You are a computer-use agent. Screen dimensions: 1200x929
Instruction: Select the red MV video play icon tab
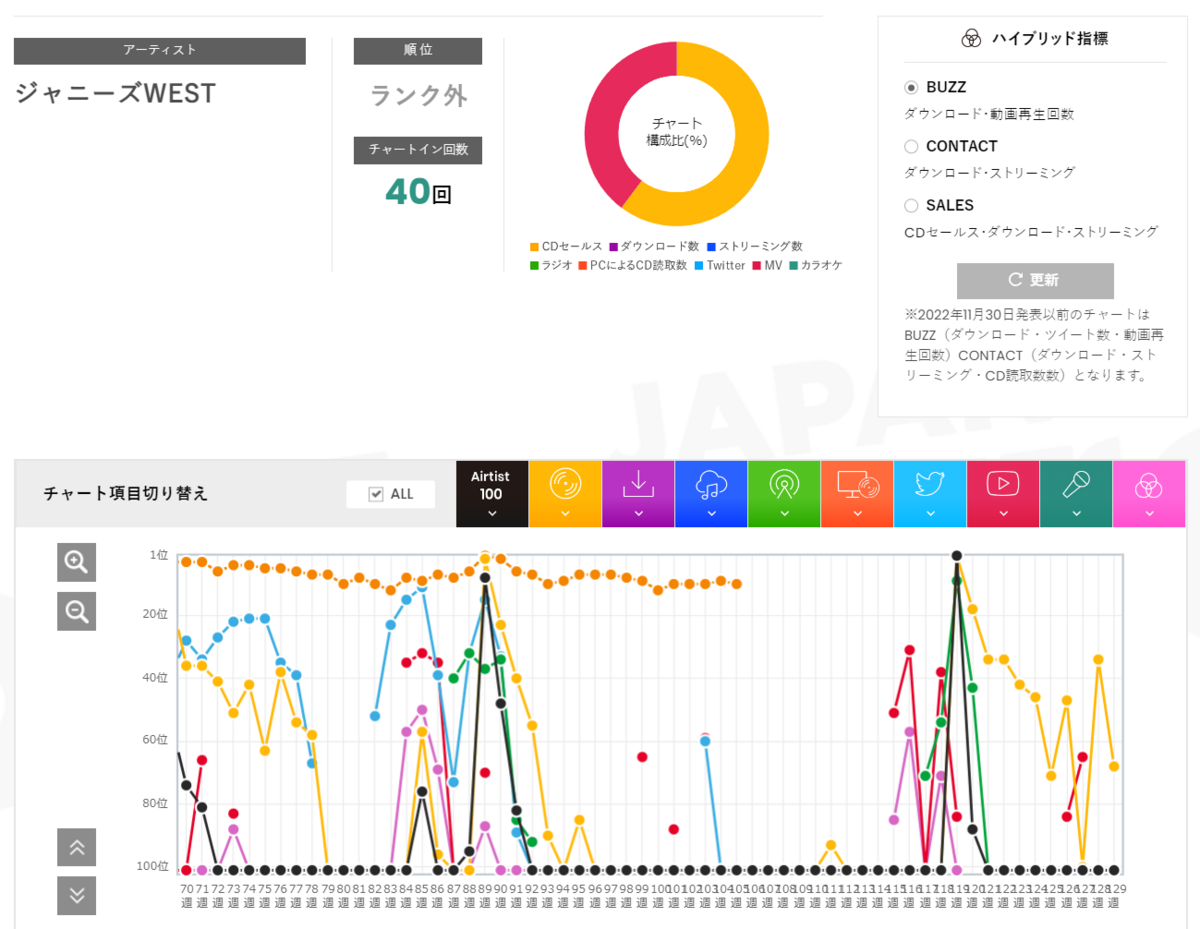(x=1003, y=493)
